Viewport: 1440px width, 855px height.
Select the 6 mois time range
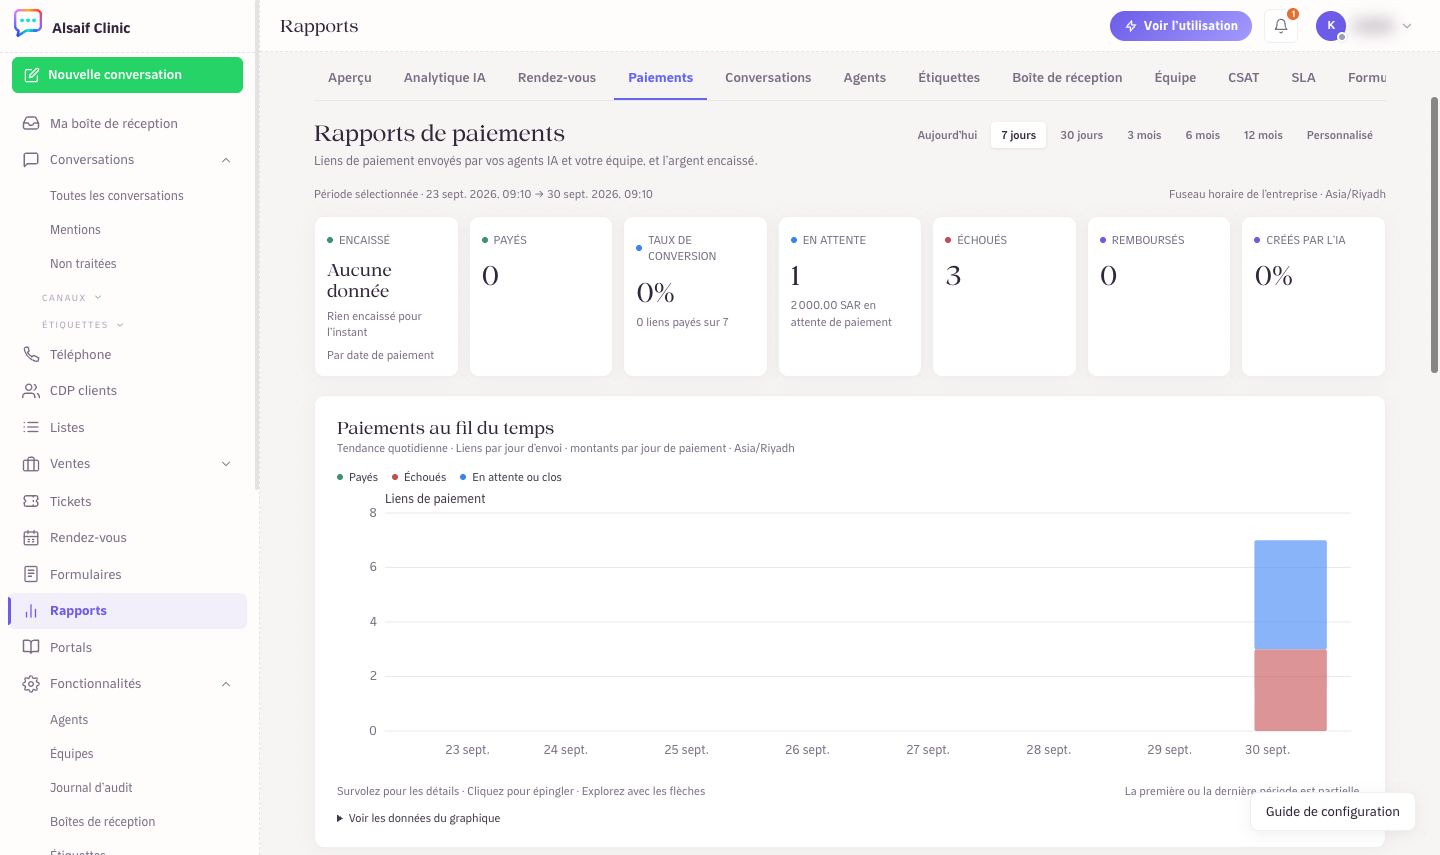tap(1203, 135)
